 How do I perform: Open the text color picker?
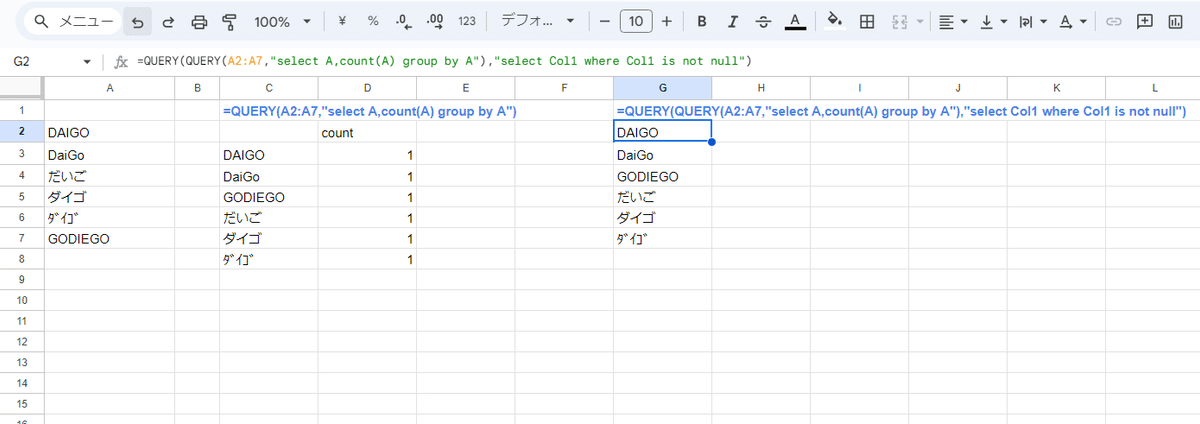795,21
